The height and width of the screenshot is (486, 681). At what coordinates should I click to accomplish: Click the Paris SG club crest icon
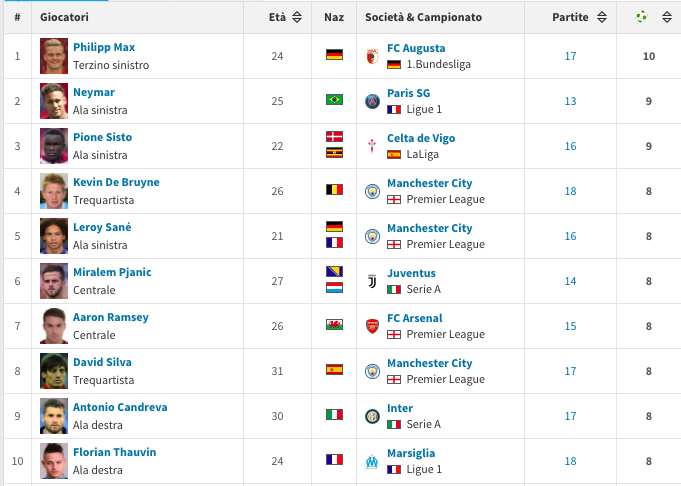(x=372, y=101)
